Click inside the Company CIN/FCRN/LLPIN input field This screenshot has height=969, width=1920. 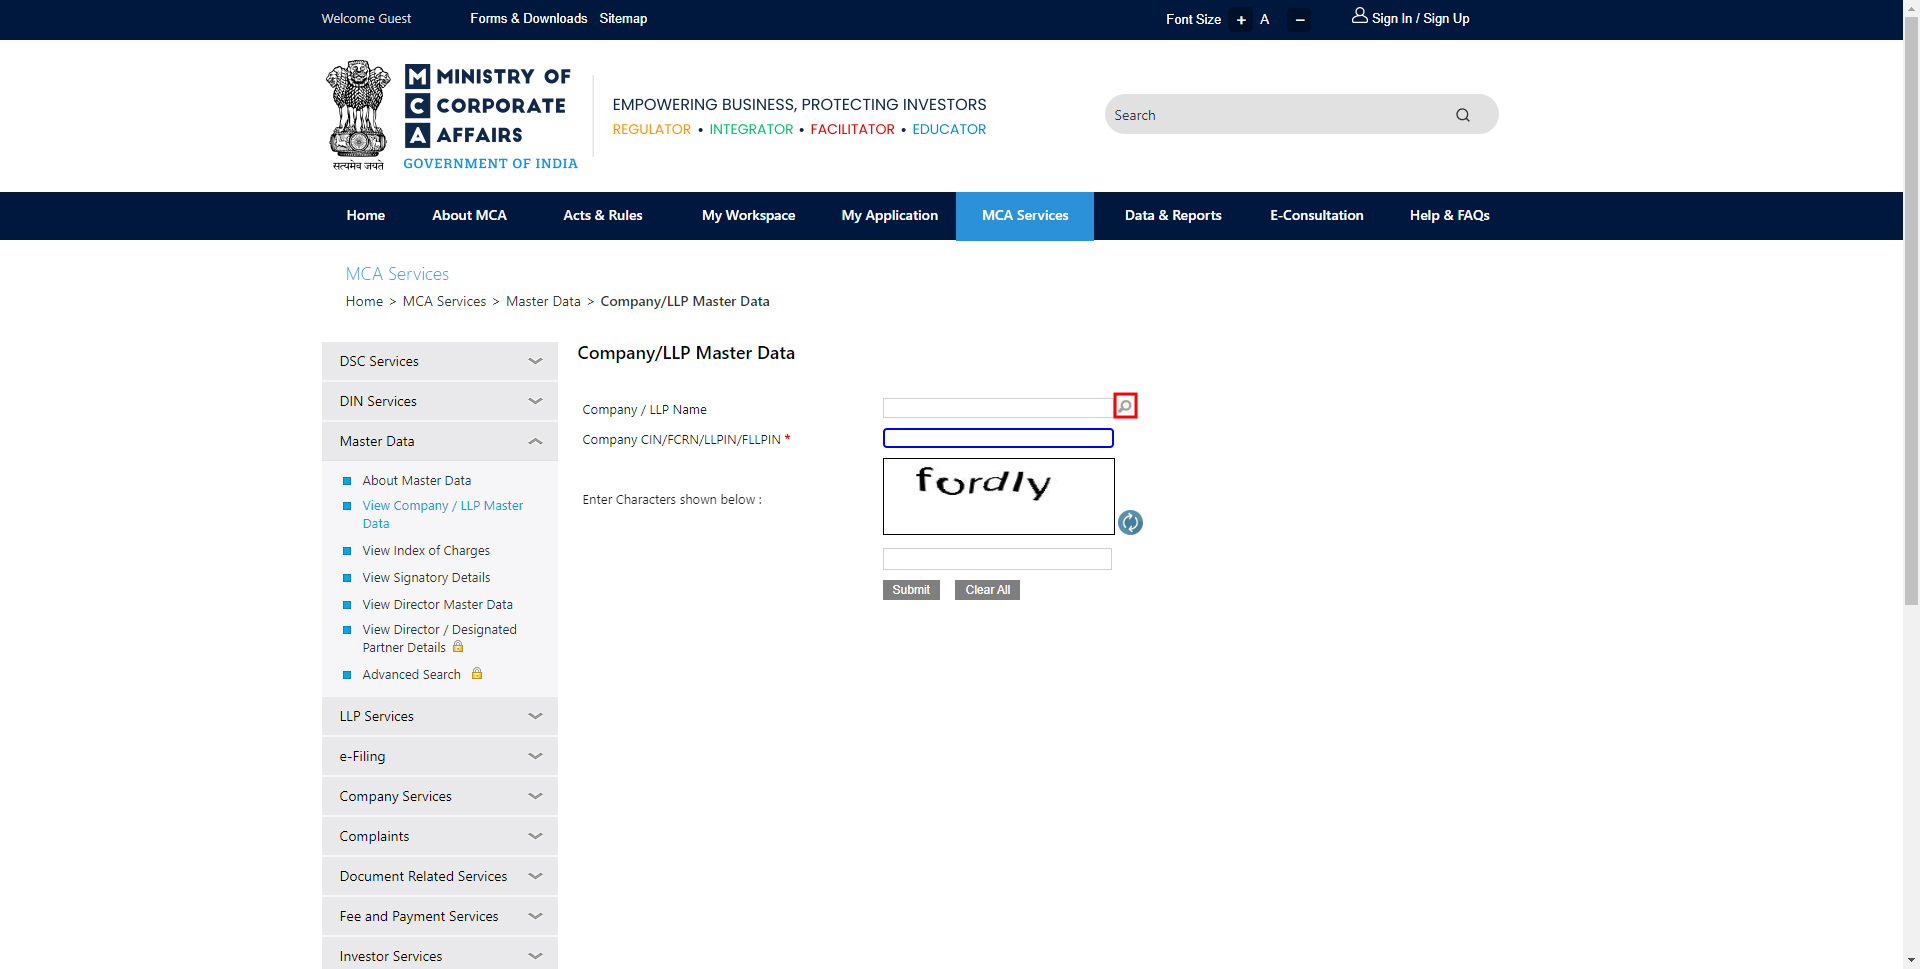coord(997,437)
